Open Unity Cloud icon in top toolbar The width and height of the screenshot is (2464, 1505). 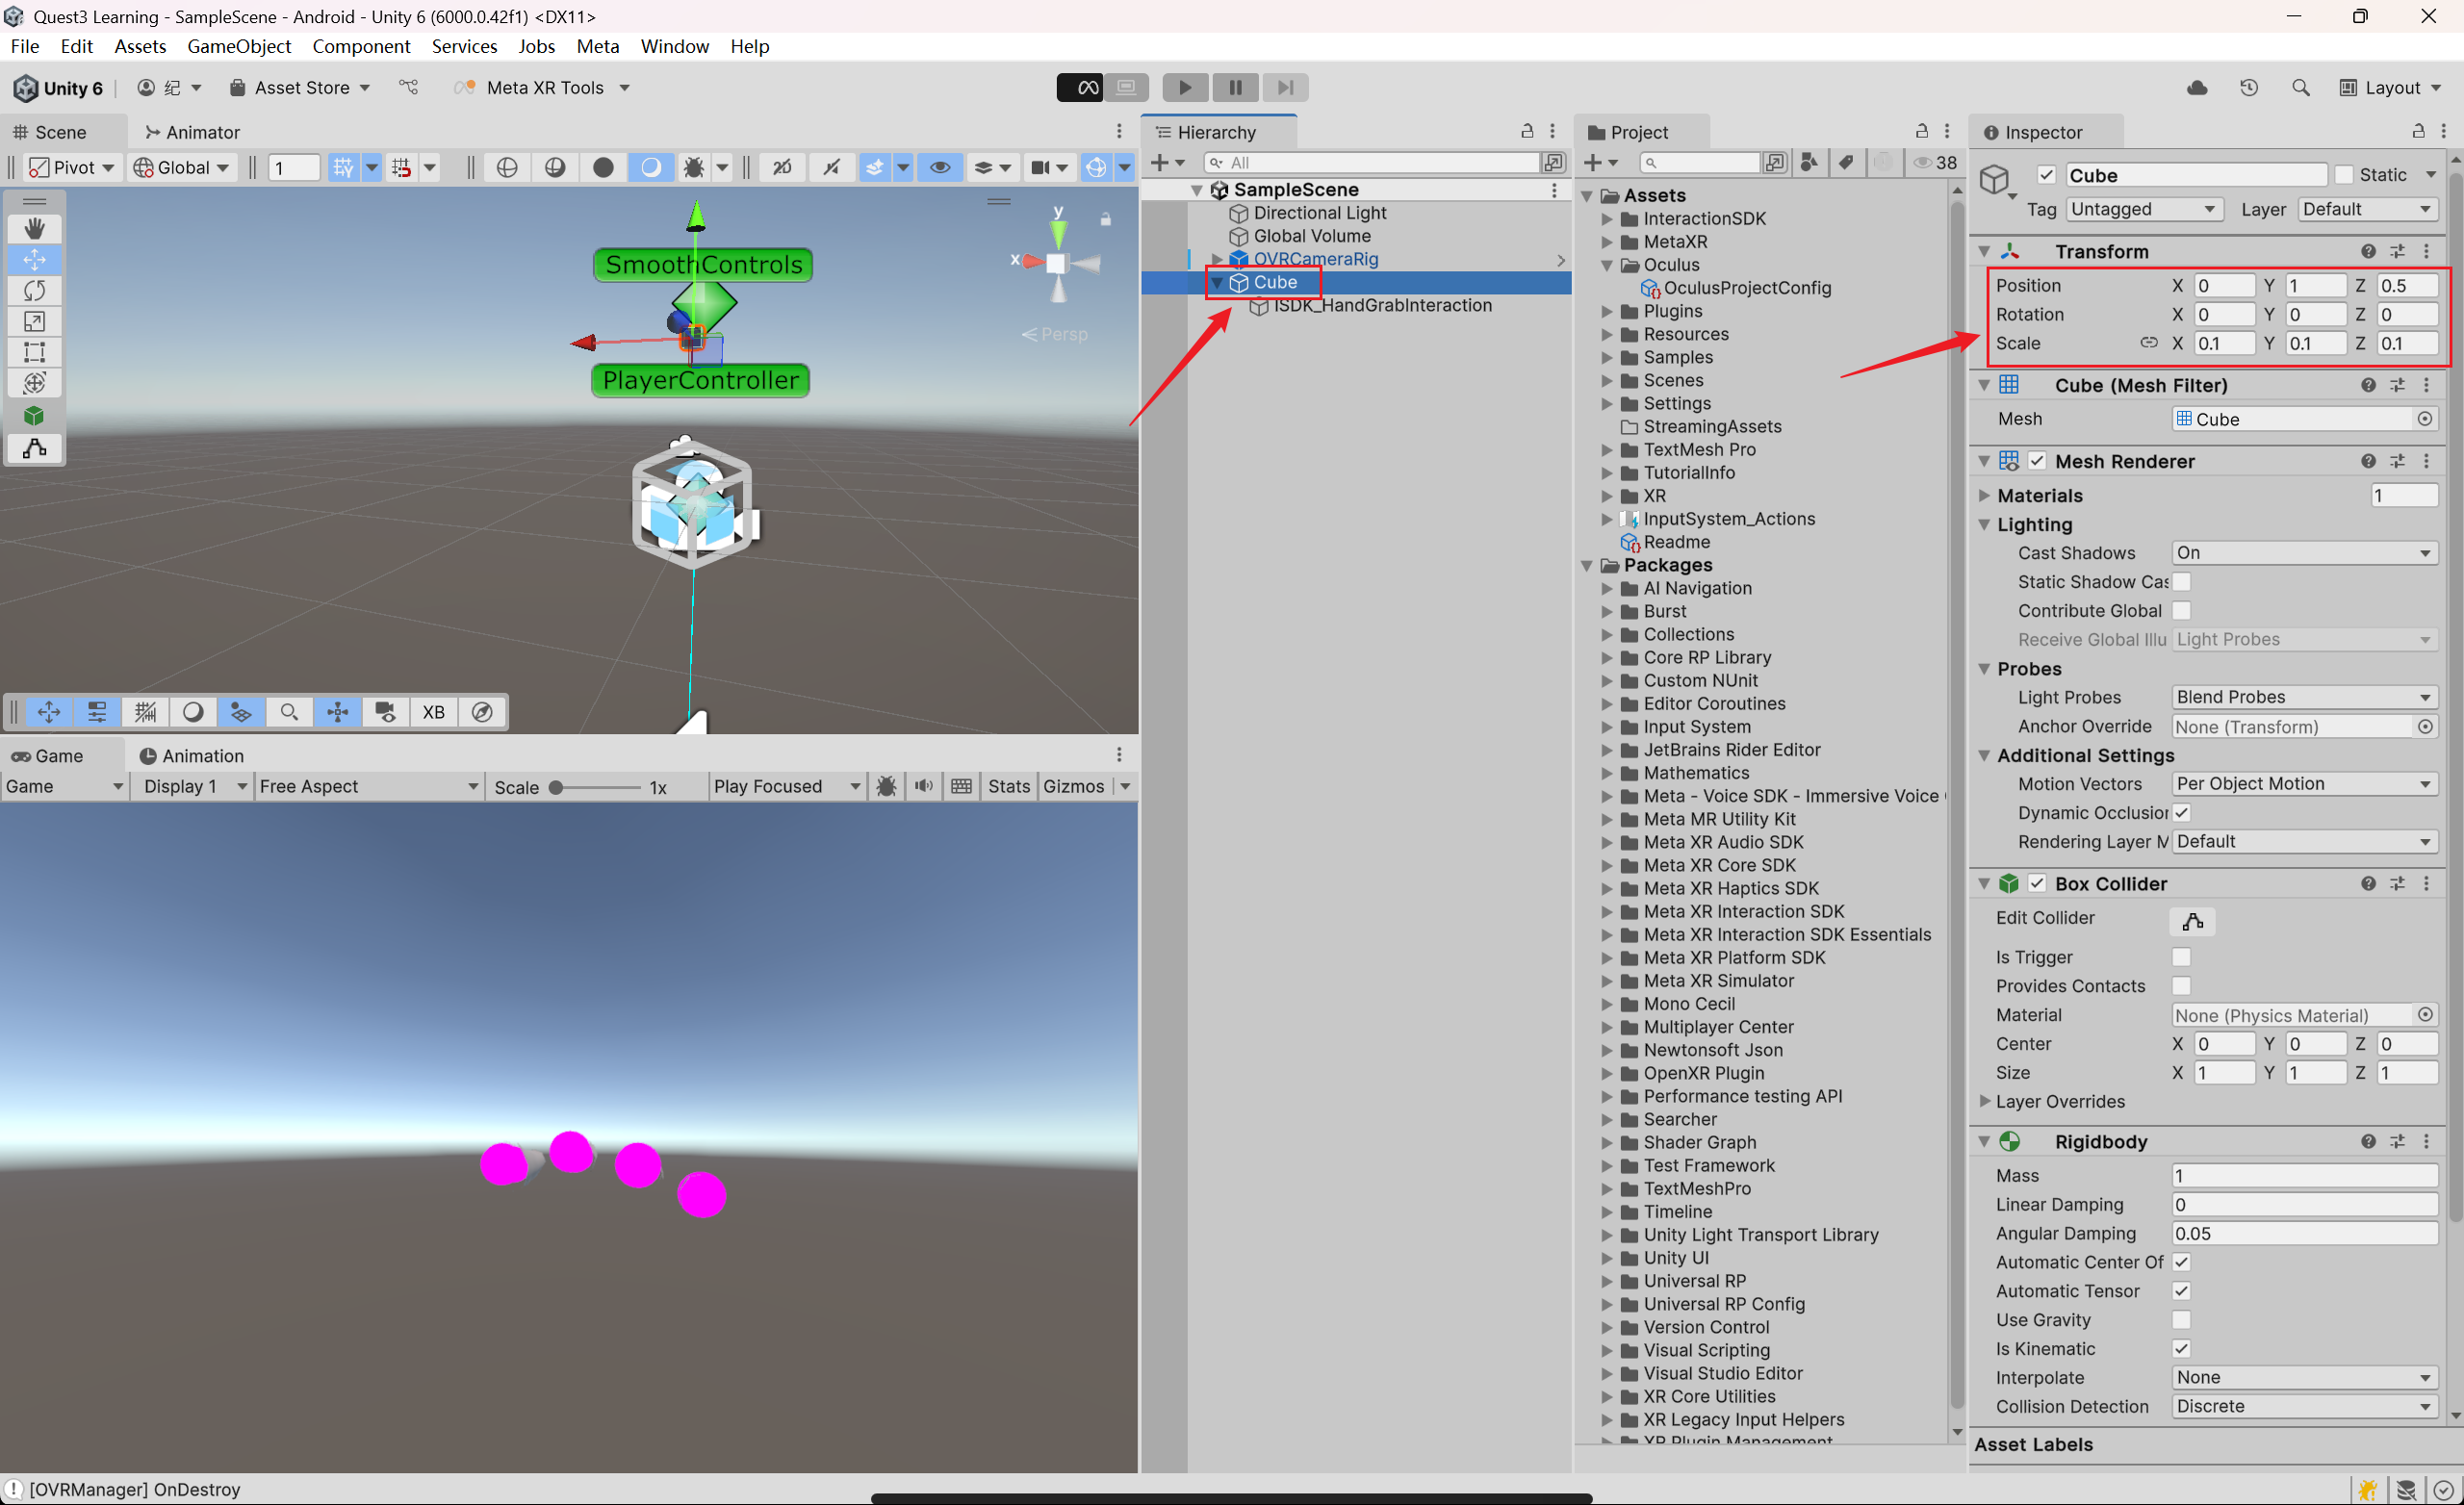(2197, 88)
